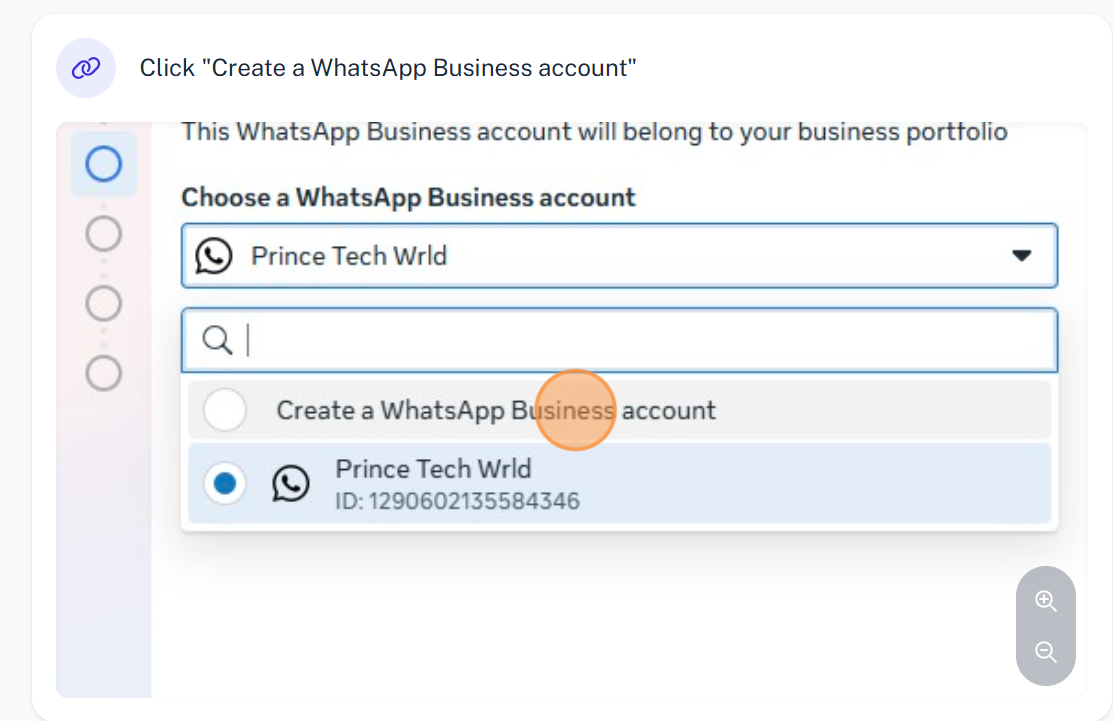Viewport: 1113px width, 721px height.
Task: Click the step title text at top
Action: coord(388,68)
